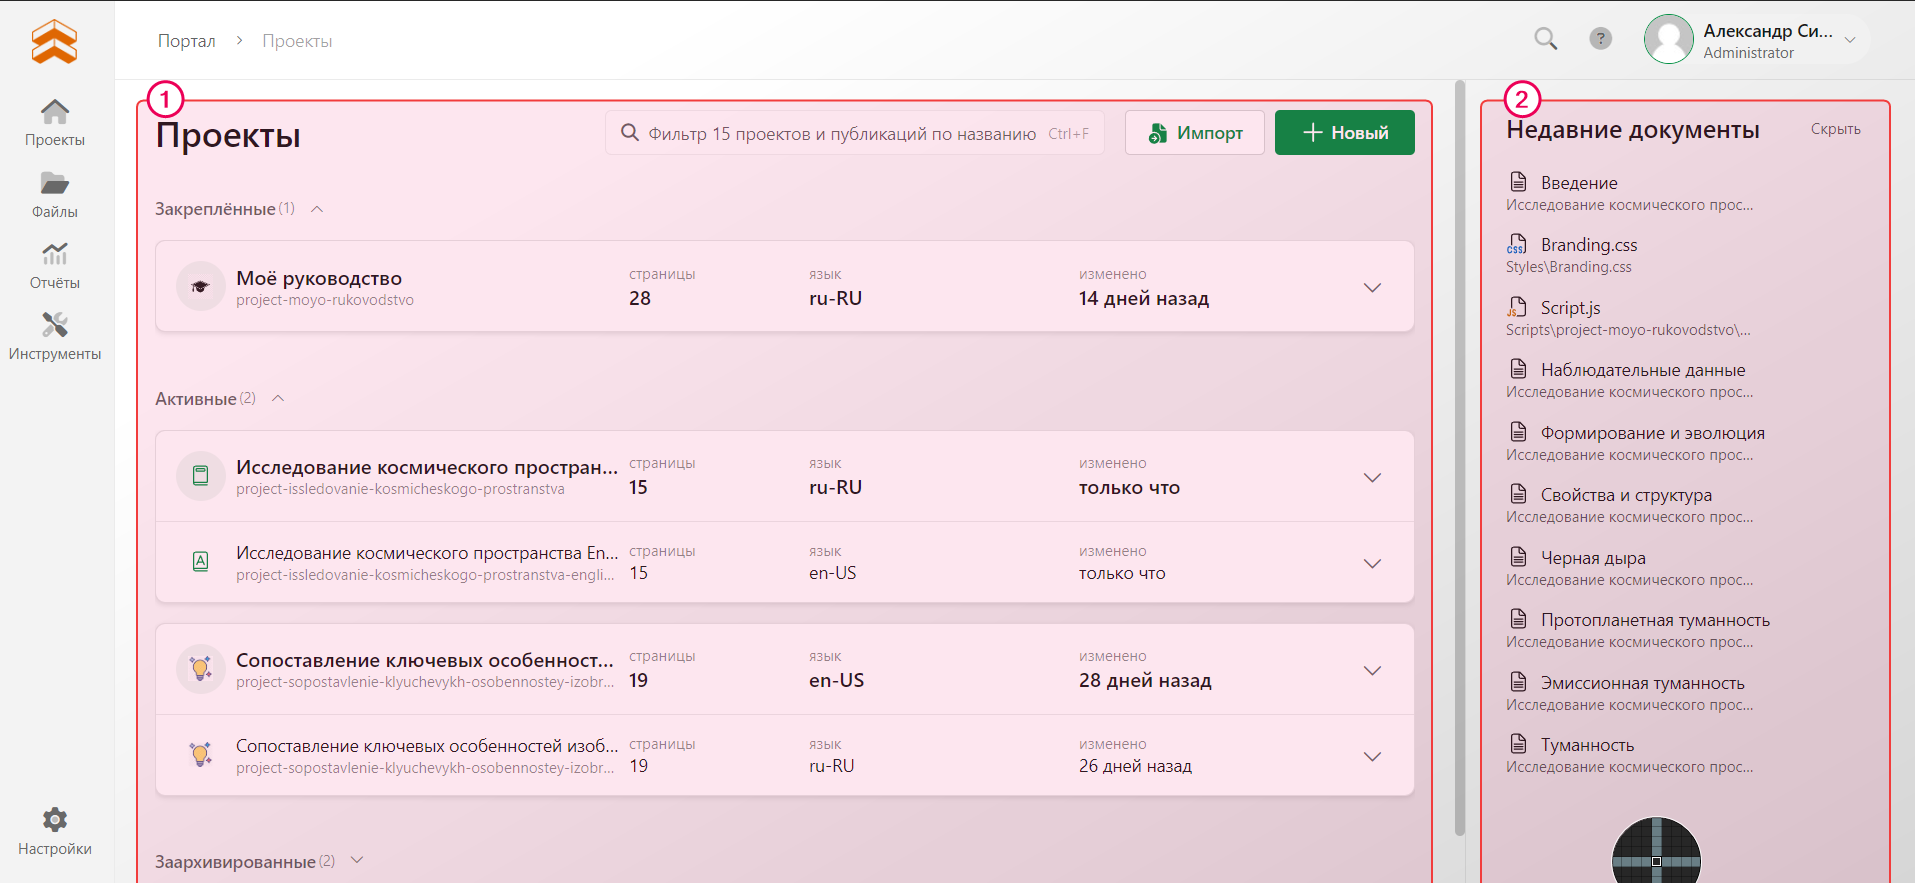Click the green Новый button

tap(1344, 133)
